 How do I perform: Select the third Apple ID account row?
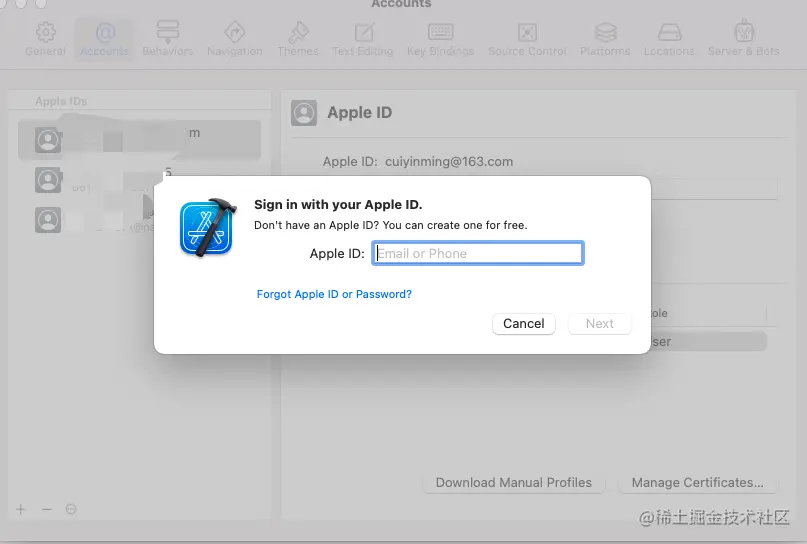point(139,220)
